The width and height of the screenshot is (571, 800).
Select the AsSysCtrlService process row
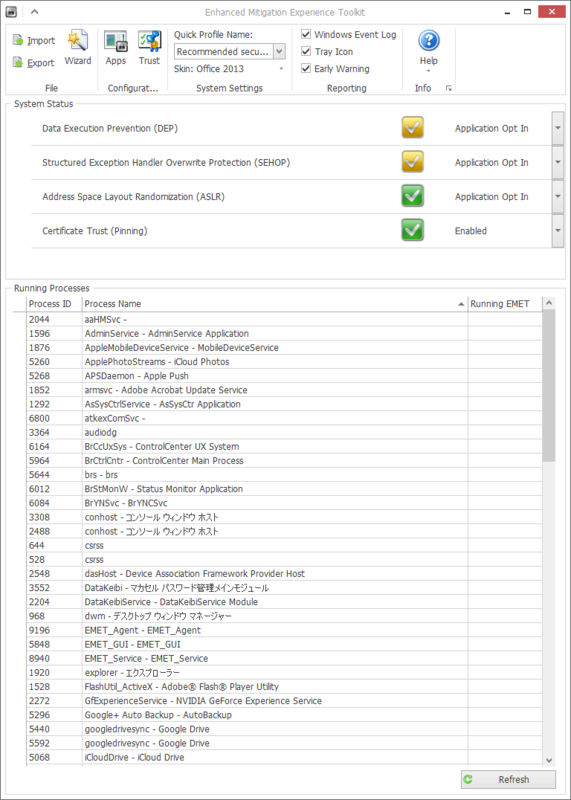(285, 404)
